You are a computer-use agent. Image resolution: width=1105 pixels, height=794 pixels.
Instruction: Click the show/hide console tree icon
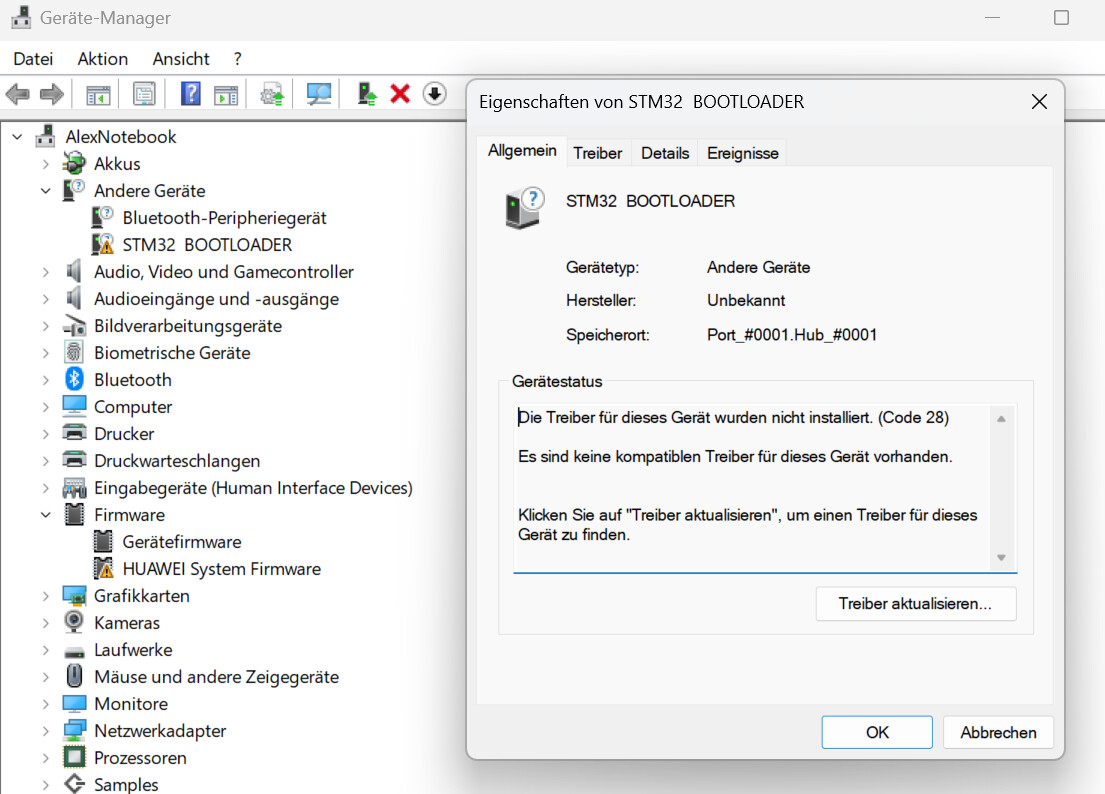98,93
